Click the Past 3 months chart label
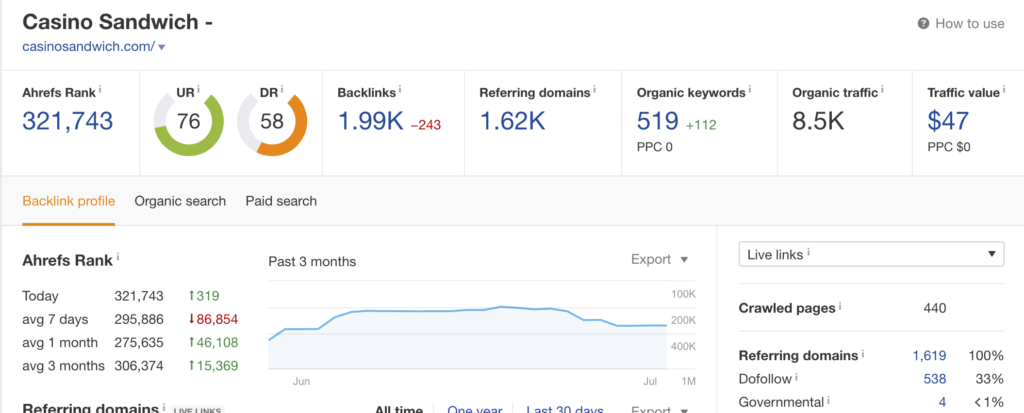The height and width of the screenshot is (413, 1024). pos(312,261)
